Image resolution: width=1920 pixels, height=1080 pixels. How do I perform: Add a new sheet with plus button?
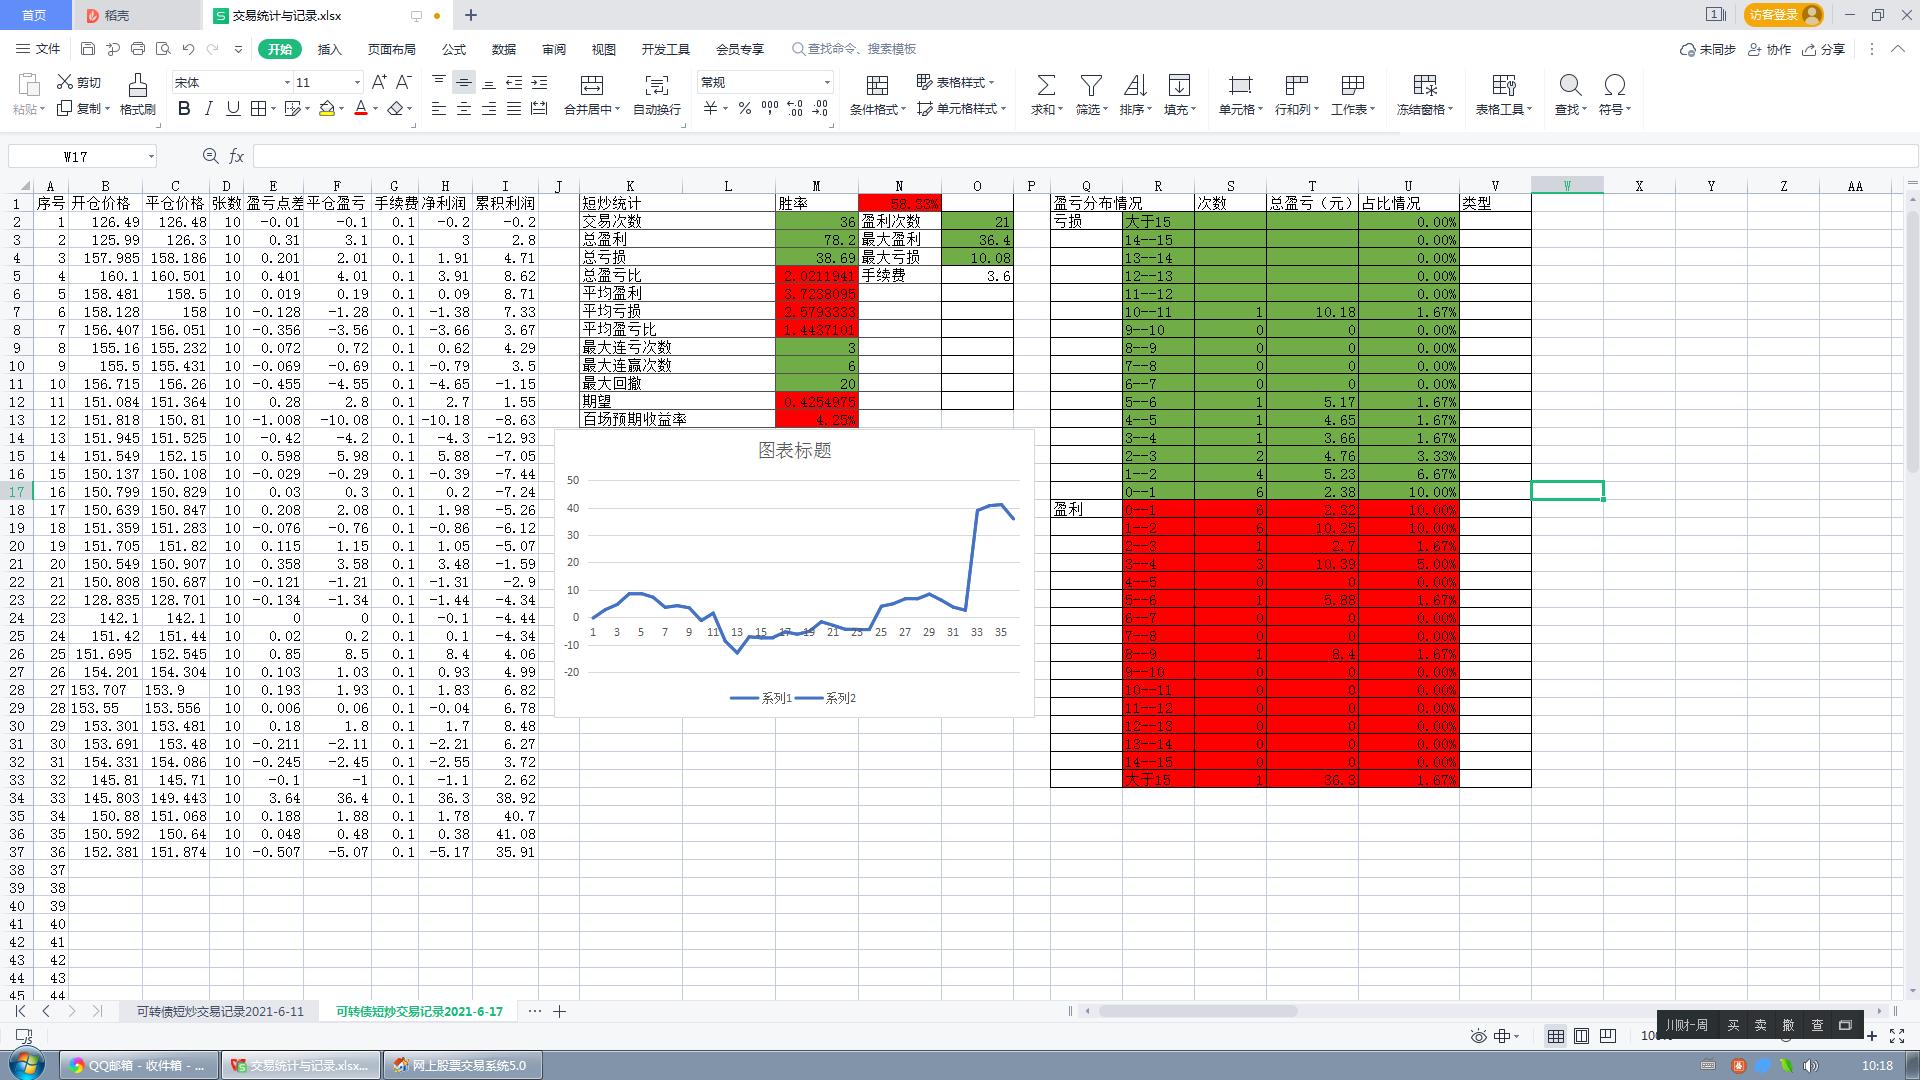click(x=560, y=1011)
